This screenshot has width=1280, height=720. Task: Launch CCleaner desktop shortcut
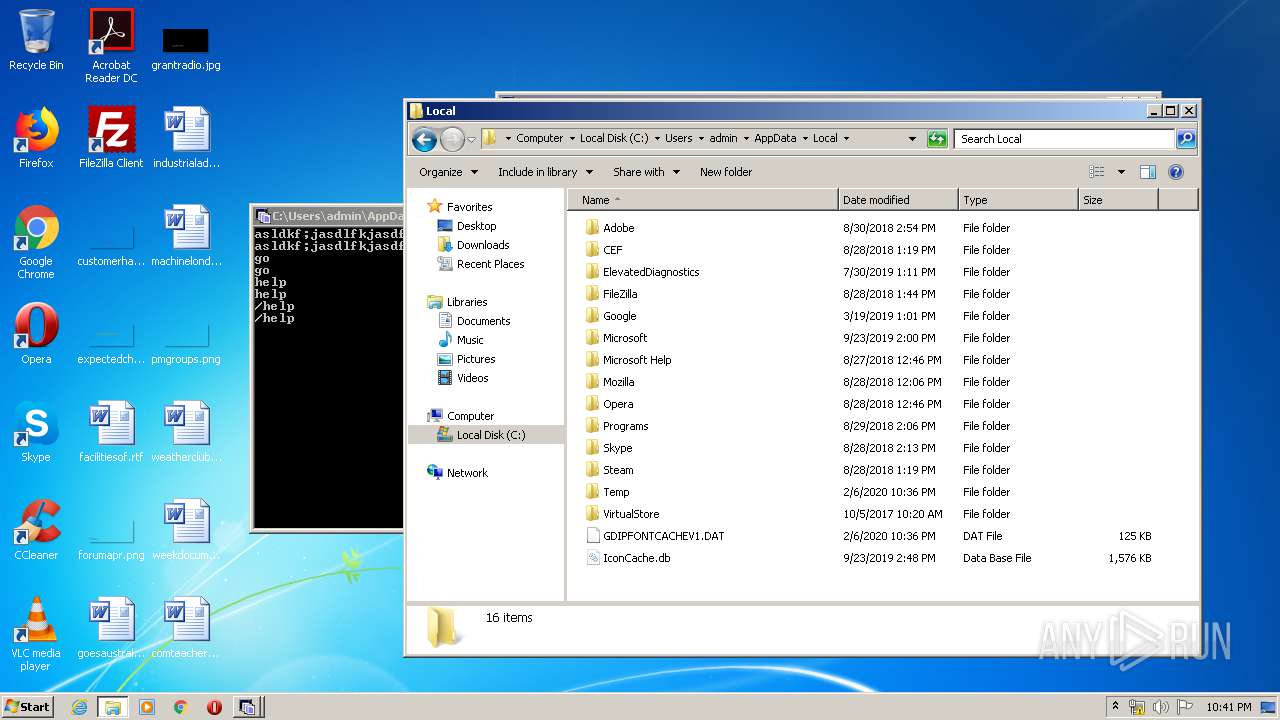(36, 530)
